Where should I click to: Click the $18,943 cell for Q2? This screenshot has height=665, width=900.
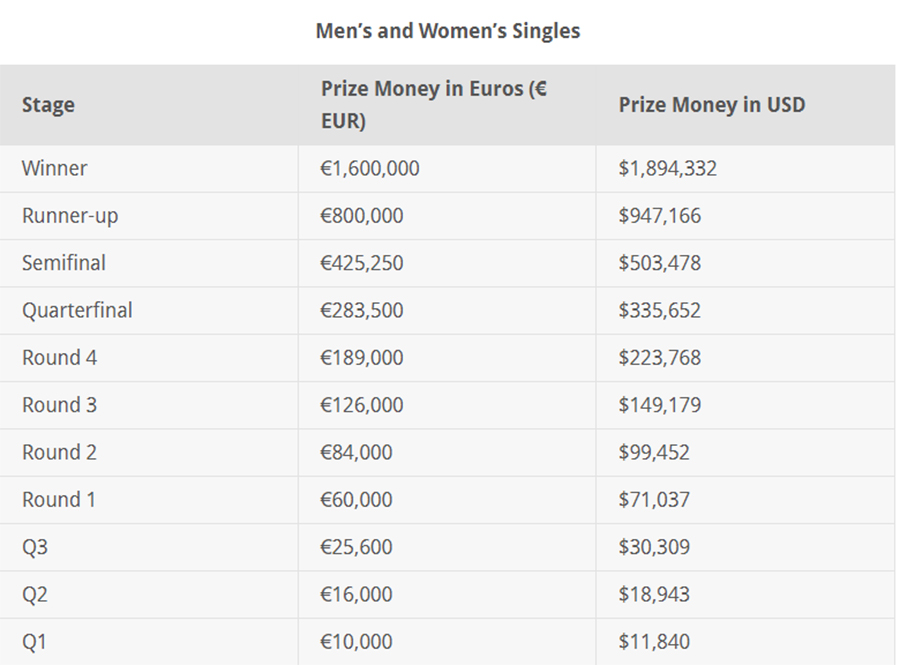pos(654,594)
